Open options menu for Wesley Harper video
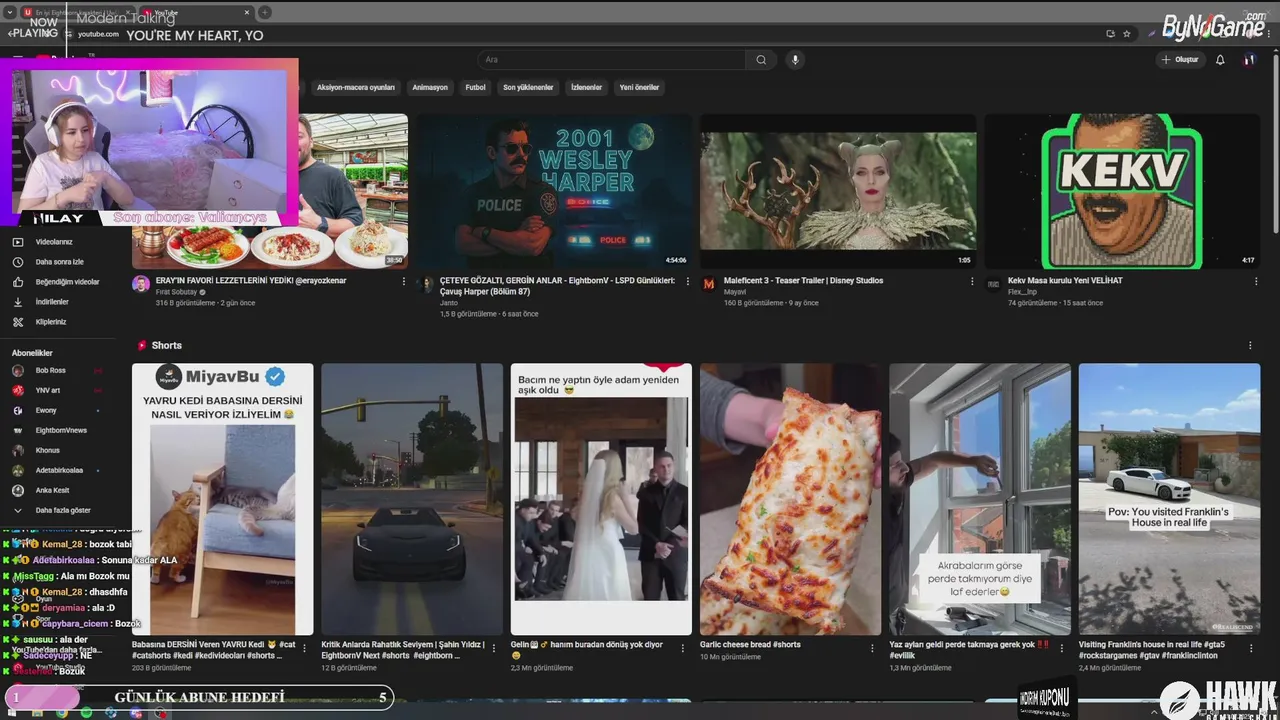This screenshot has height=720, width=1280. coord(688,282)
